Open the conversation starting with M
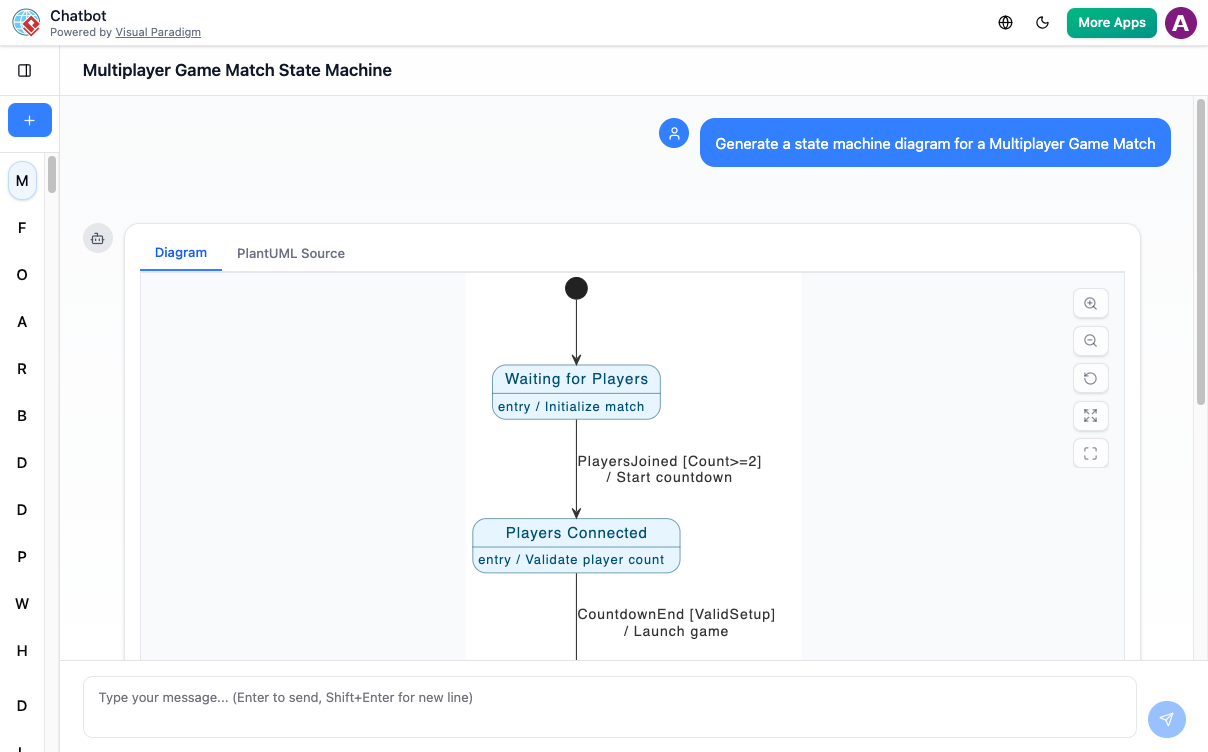 (22, 181)
